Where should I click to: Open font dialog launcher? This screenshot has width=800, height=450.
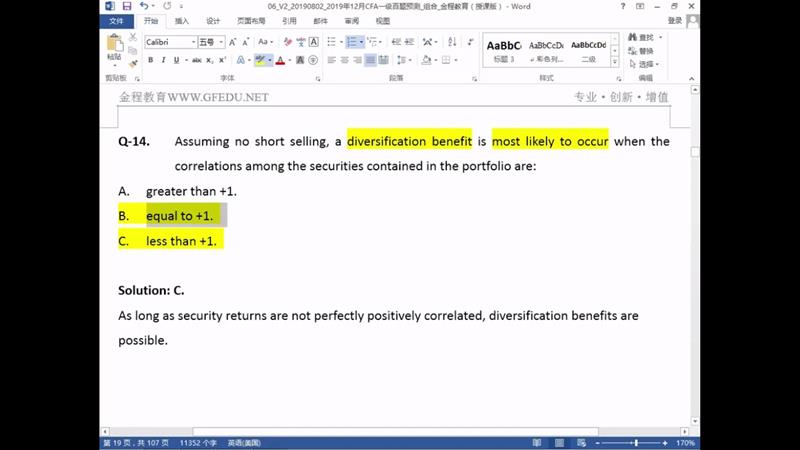(318, 79)
